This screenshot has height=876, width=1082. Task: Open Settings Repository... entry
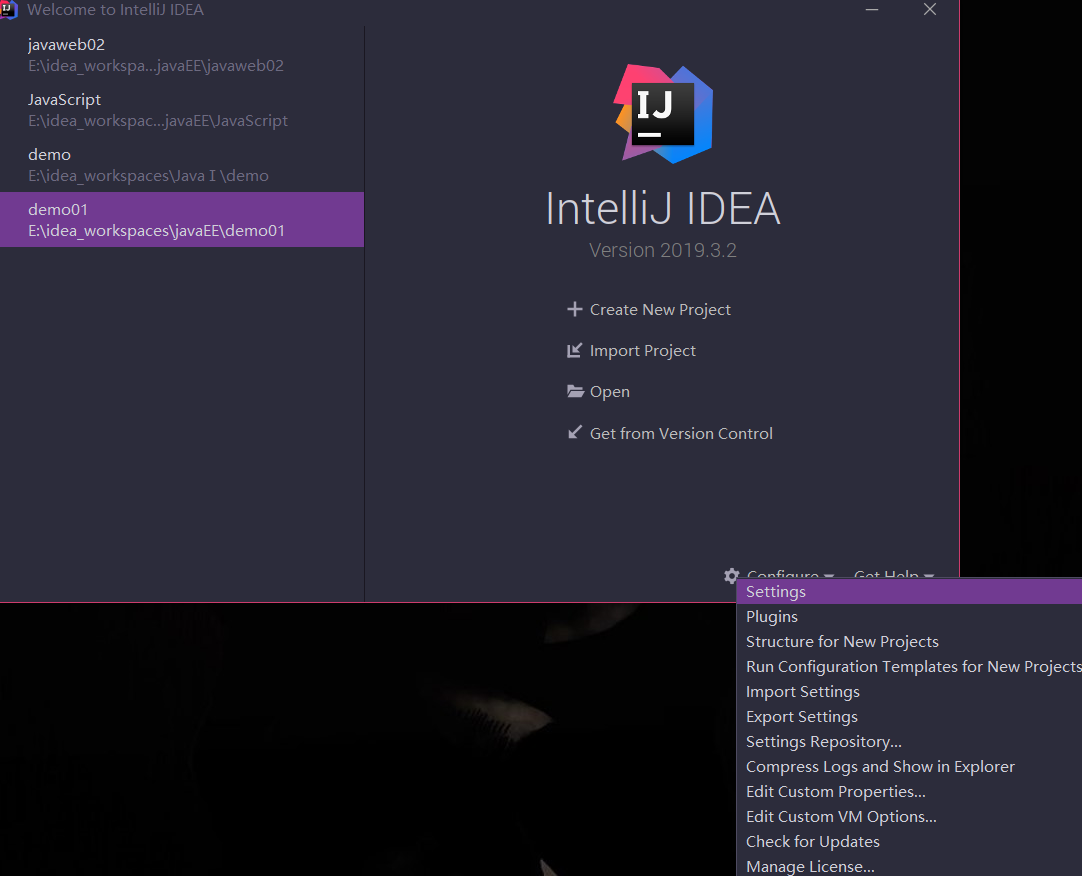pyautogui.click(x=909, y=741)
